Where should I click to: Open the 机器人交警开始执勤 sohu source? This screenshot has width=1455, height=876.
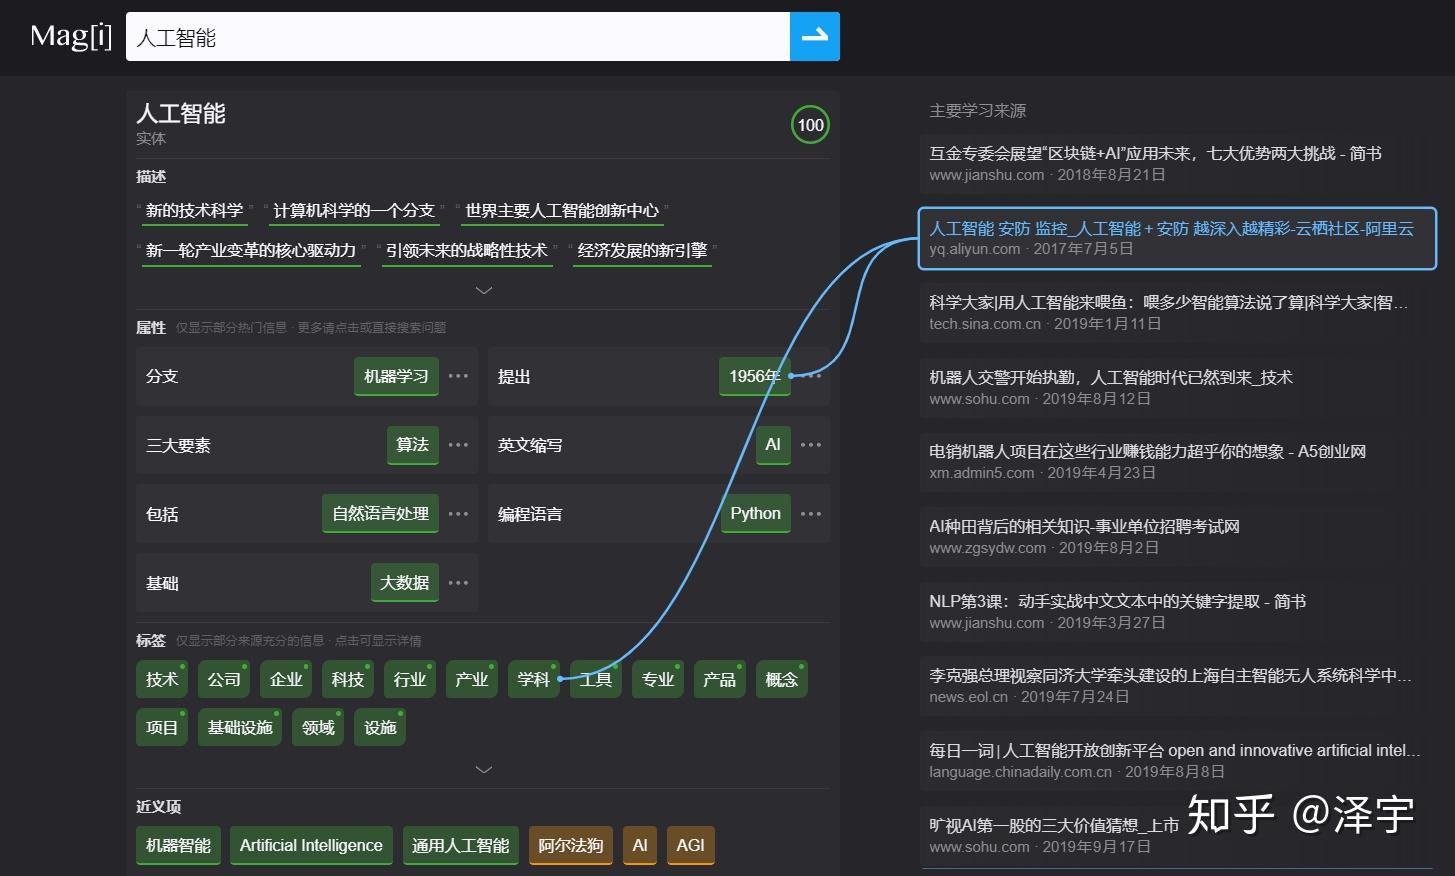pyautogui.click(x=1177, y=387)
